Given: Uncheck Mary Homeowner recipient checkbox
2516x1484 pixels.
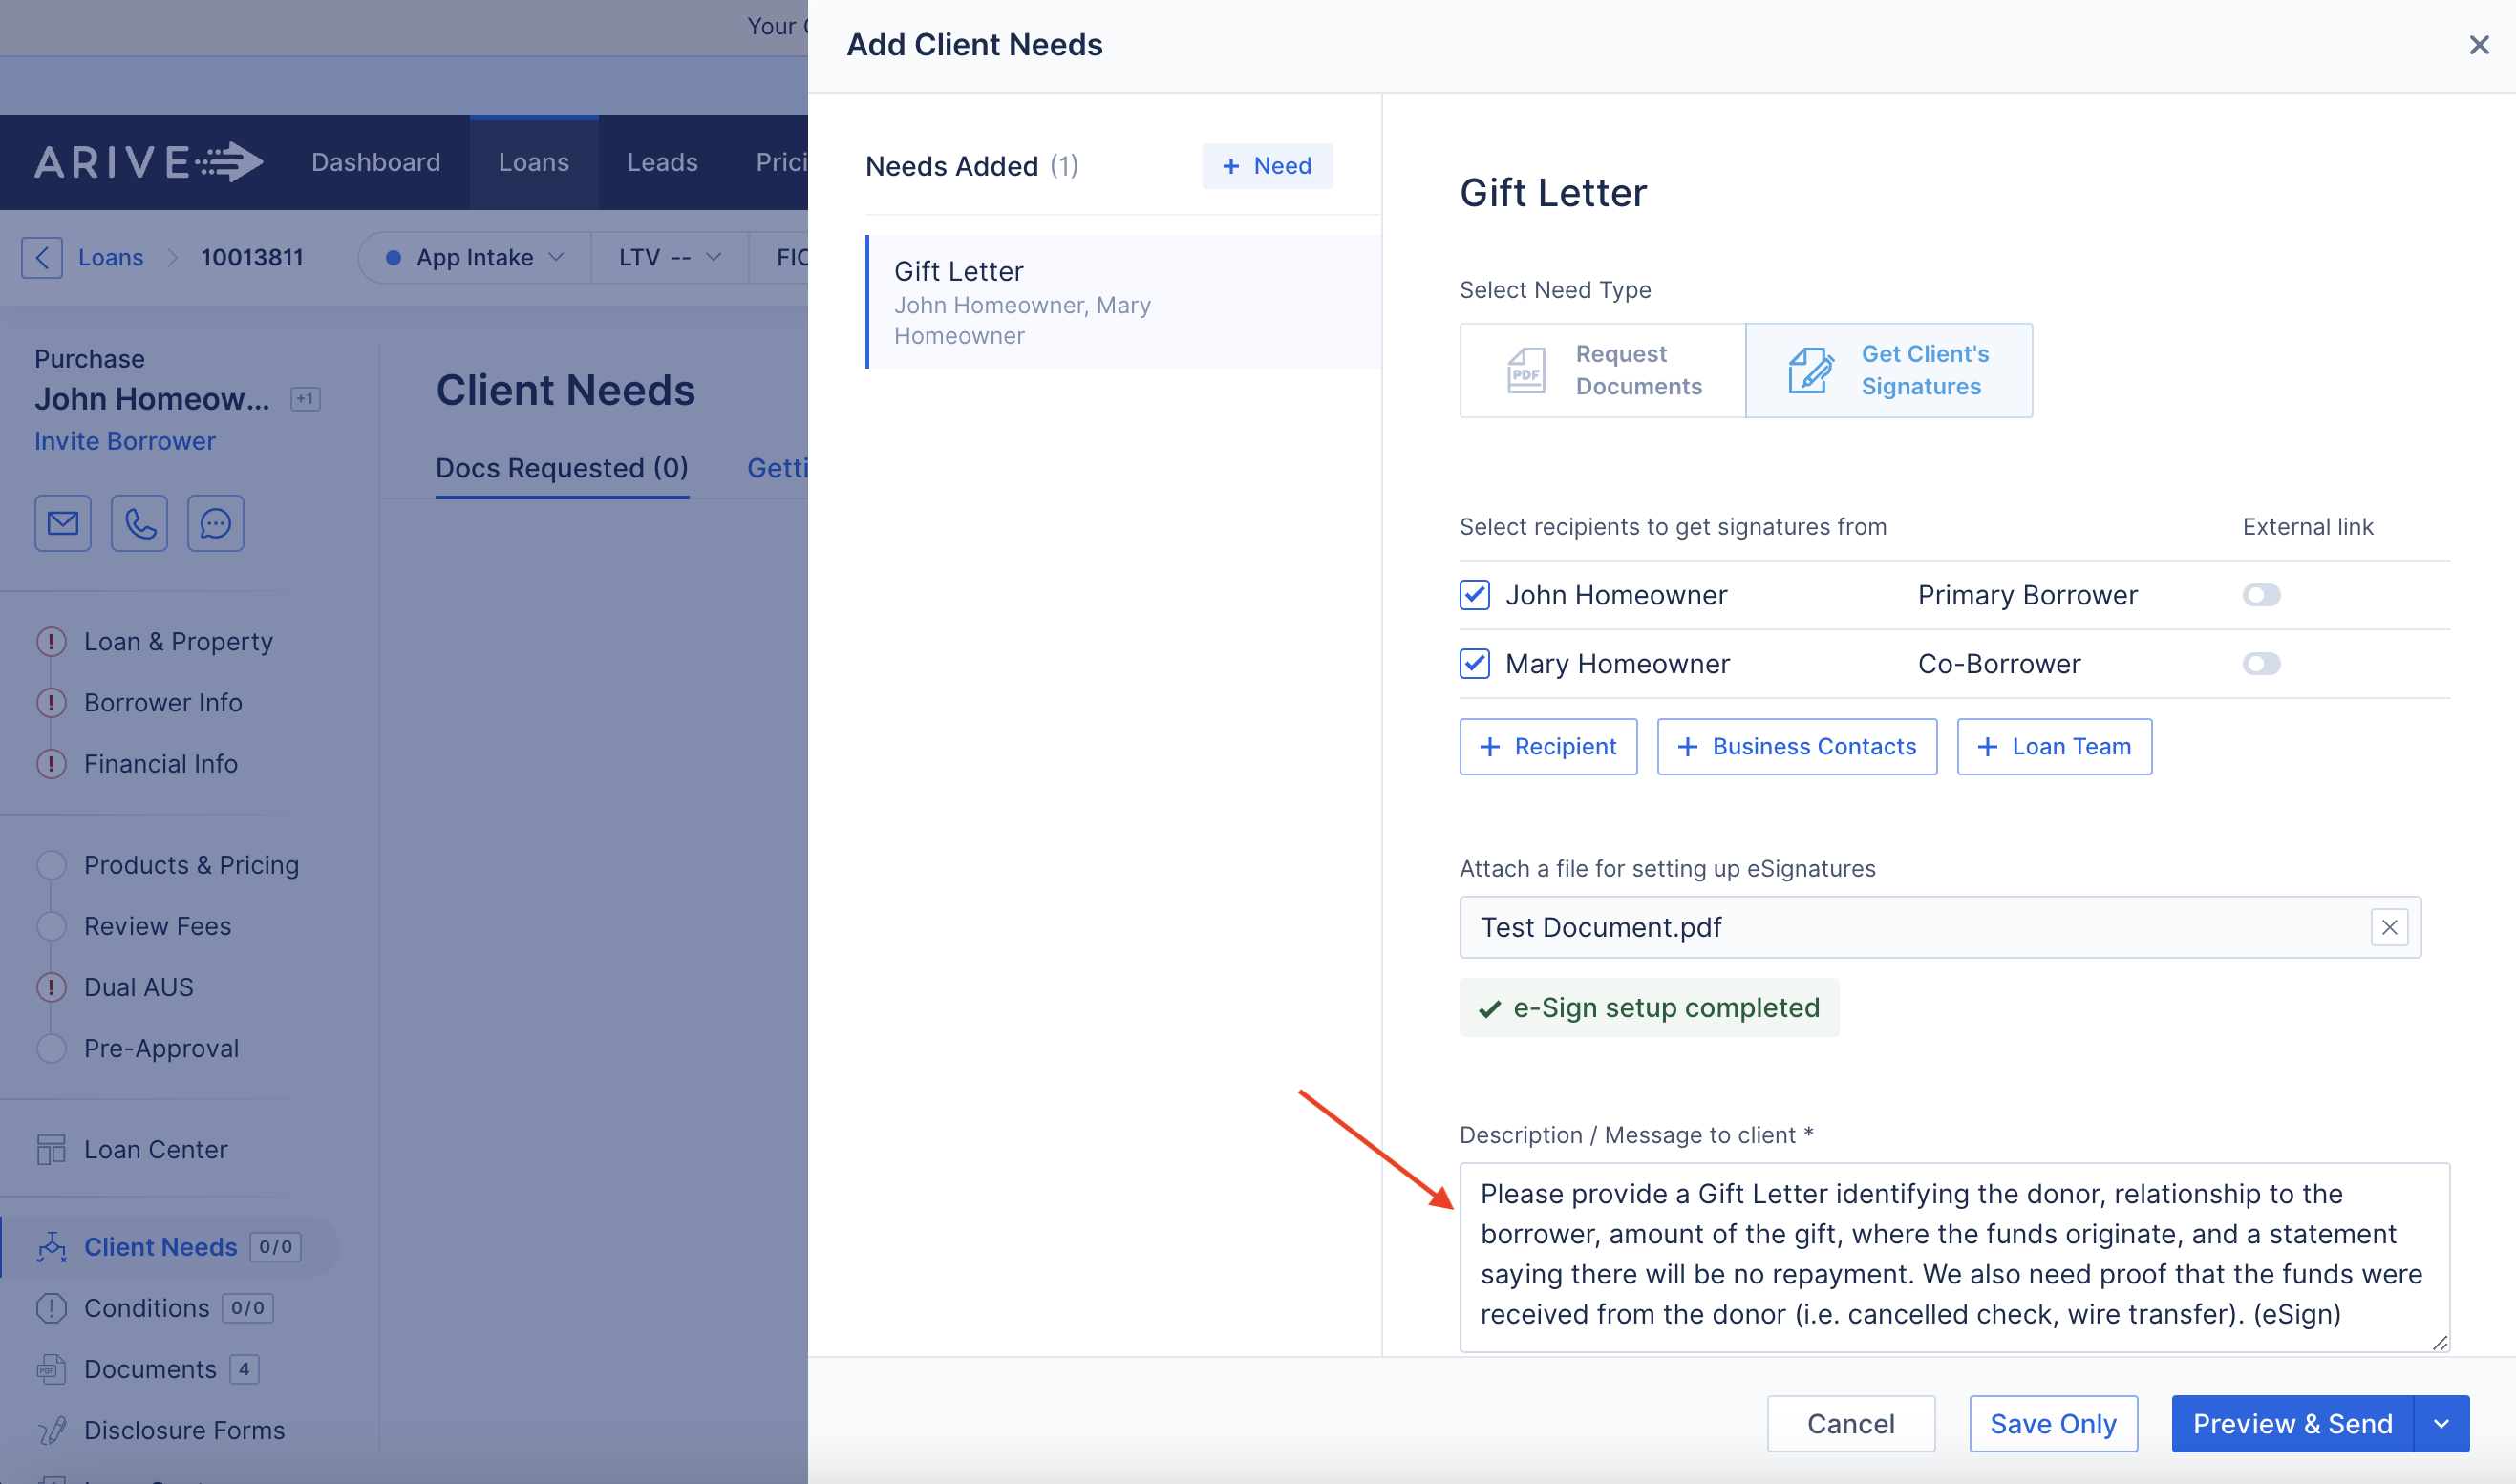Looking at the screenshot, I should [x=1474, y=663].
